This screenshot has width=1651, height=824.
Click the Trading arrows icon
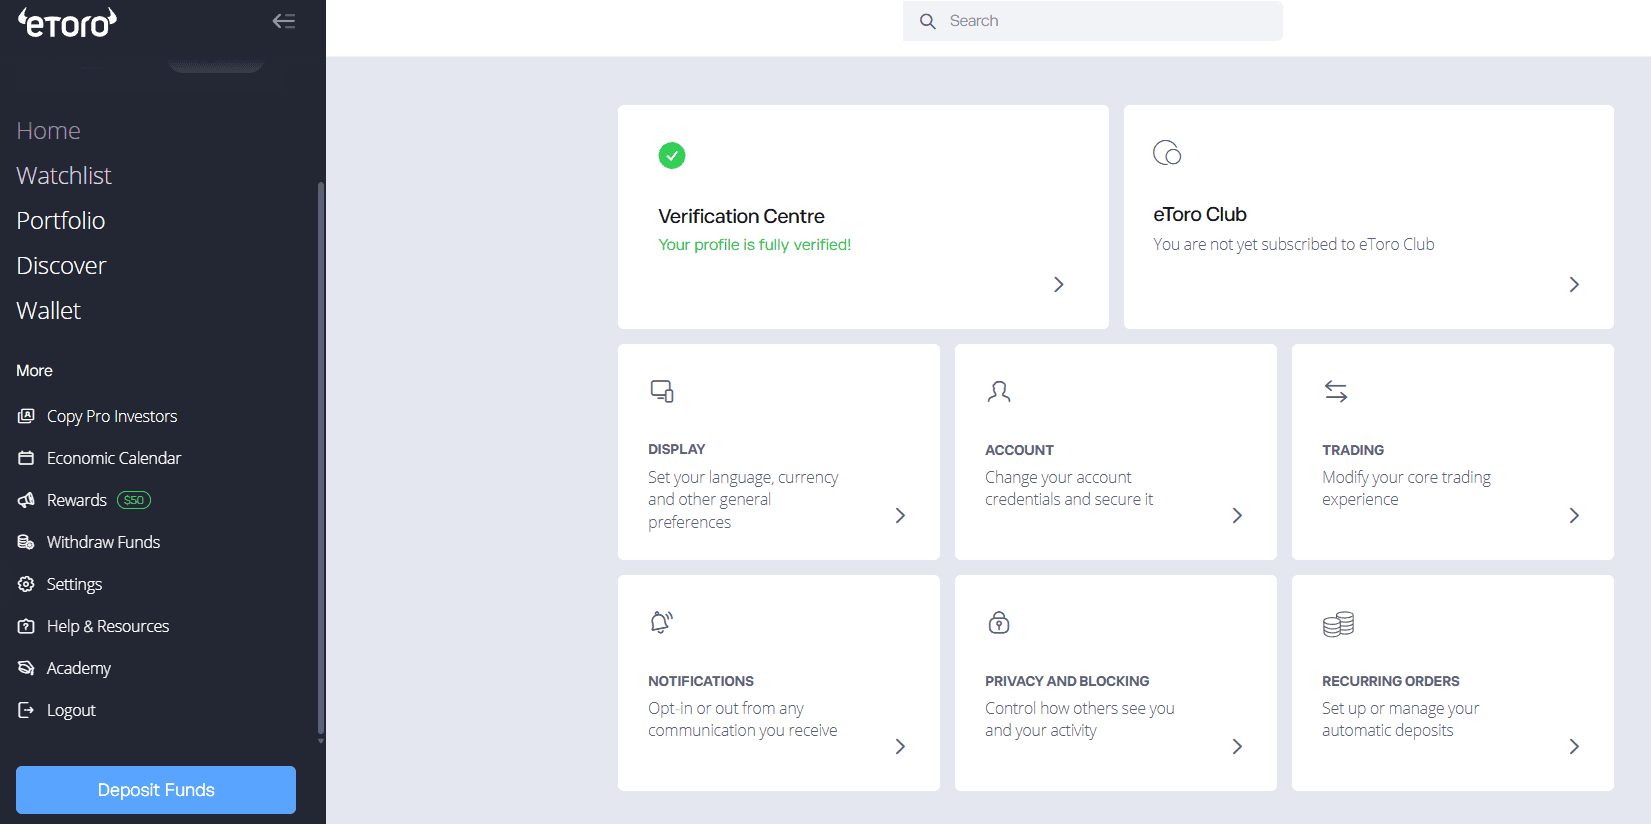point(1336,391)
